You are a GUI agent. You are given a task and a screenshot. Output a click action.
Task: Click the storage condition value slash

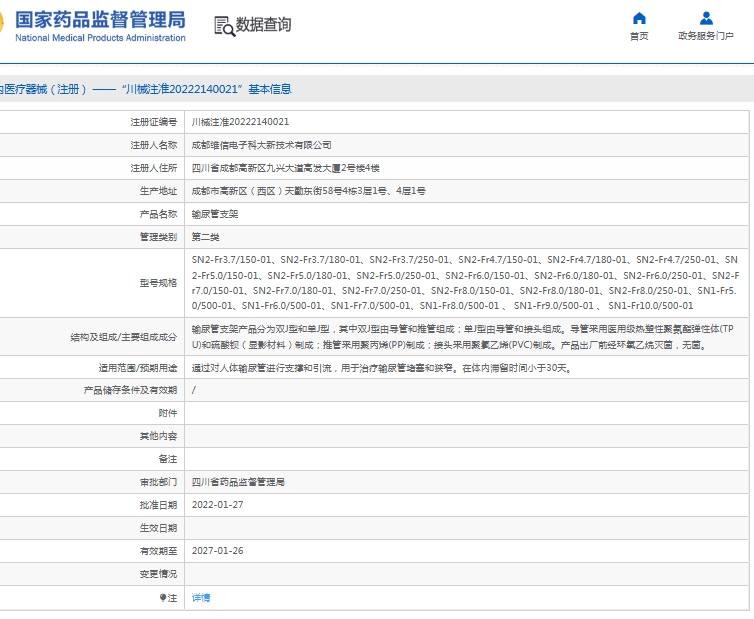194,390
